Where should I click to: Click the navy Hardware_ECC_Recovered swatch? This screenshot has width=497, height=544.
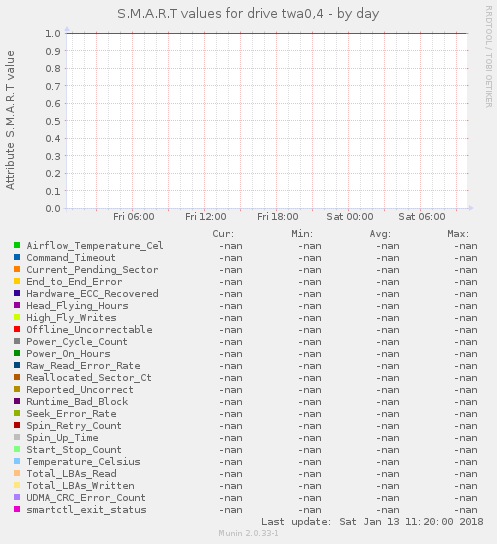(x=17, y=293)
